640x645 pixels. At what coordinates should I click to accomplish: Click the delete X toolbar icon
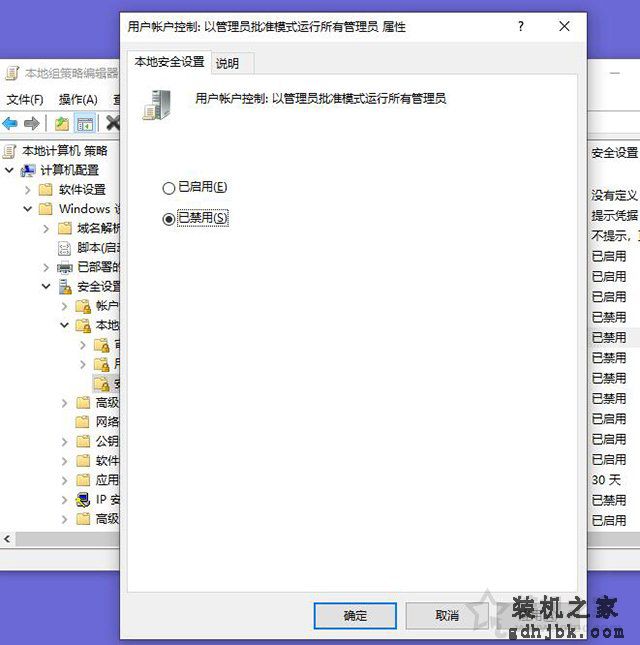tap(112, 123)
